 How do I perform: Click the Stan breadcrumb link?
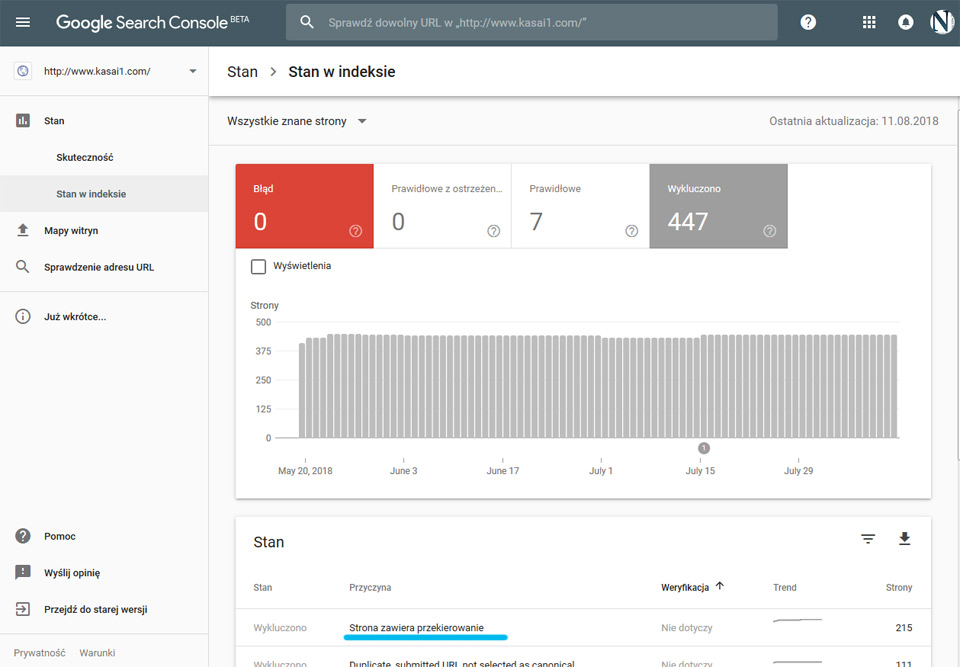(242, 72)
